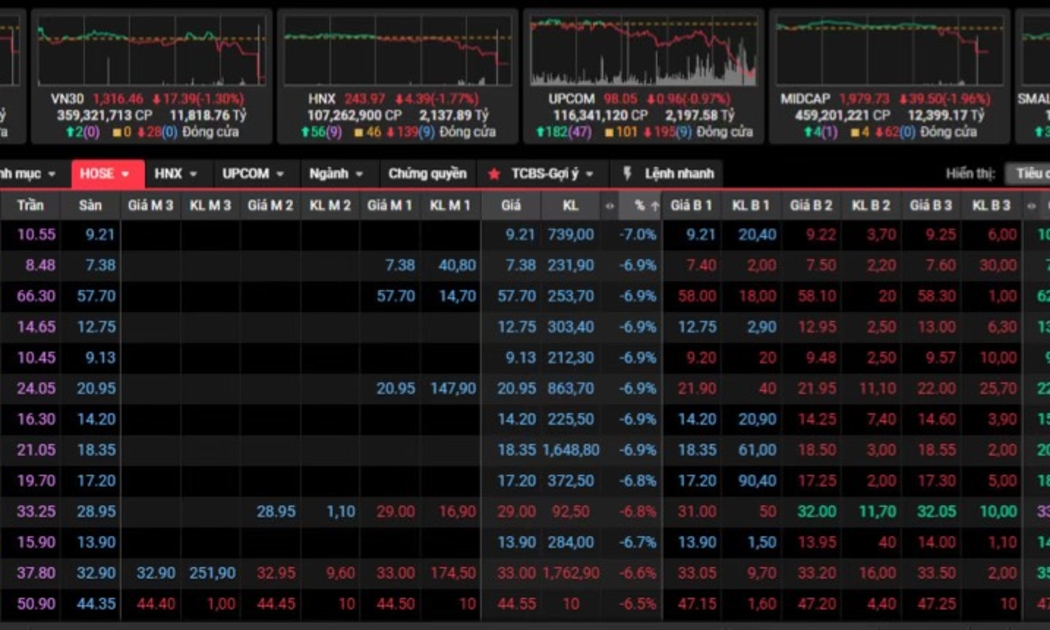This screenshot has width=1050, height=630.
Task: Click the sort arrow on the % column
Action: pyautogui.click(x=655, y=206)
